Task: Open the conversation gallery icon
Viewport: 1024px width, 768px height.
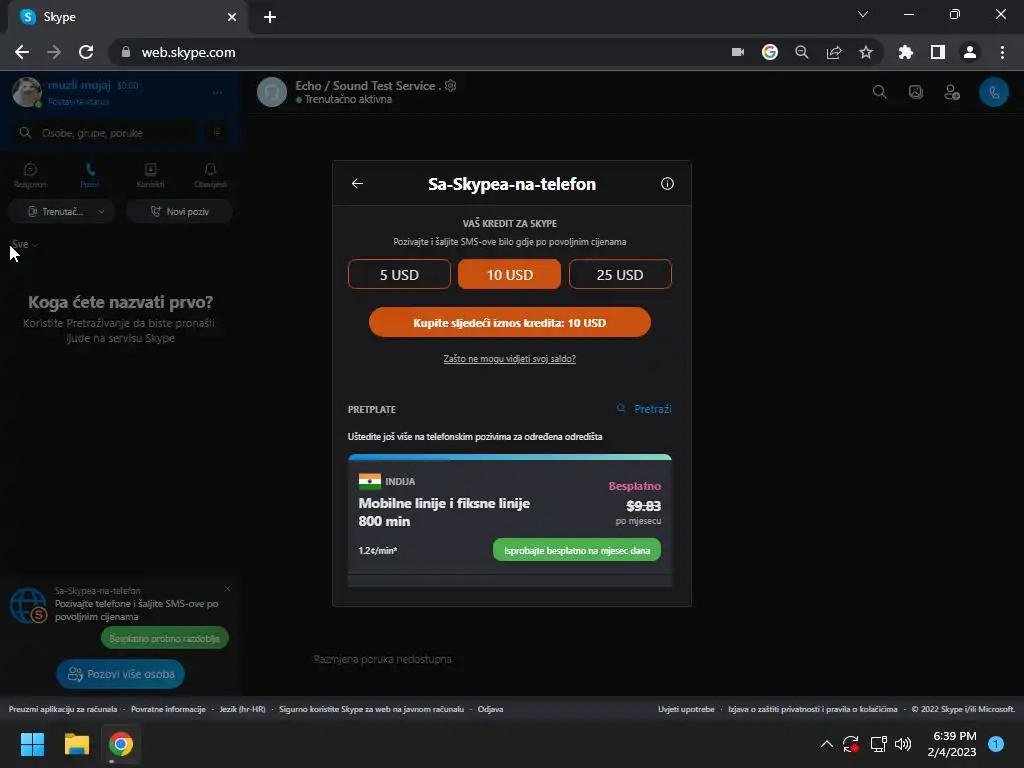Action: click(x=916, y=93)
